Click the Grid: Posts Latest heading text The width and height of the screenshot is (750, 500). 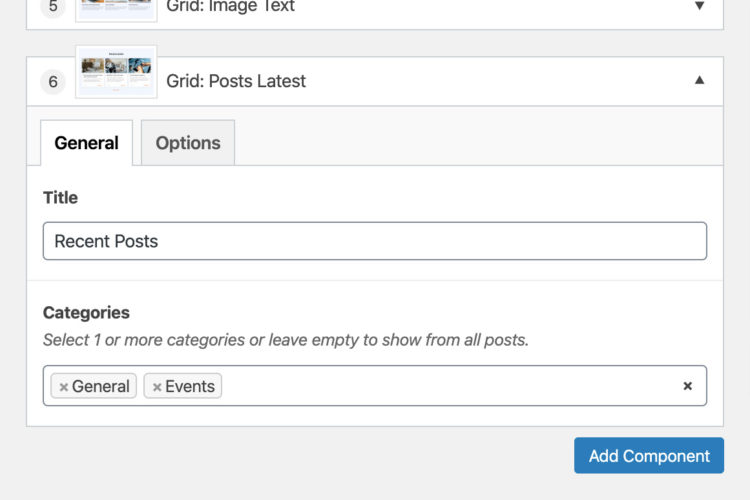click(236, 81)
